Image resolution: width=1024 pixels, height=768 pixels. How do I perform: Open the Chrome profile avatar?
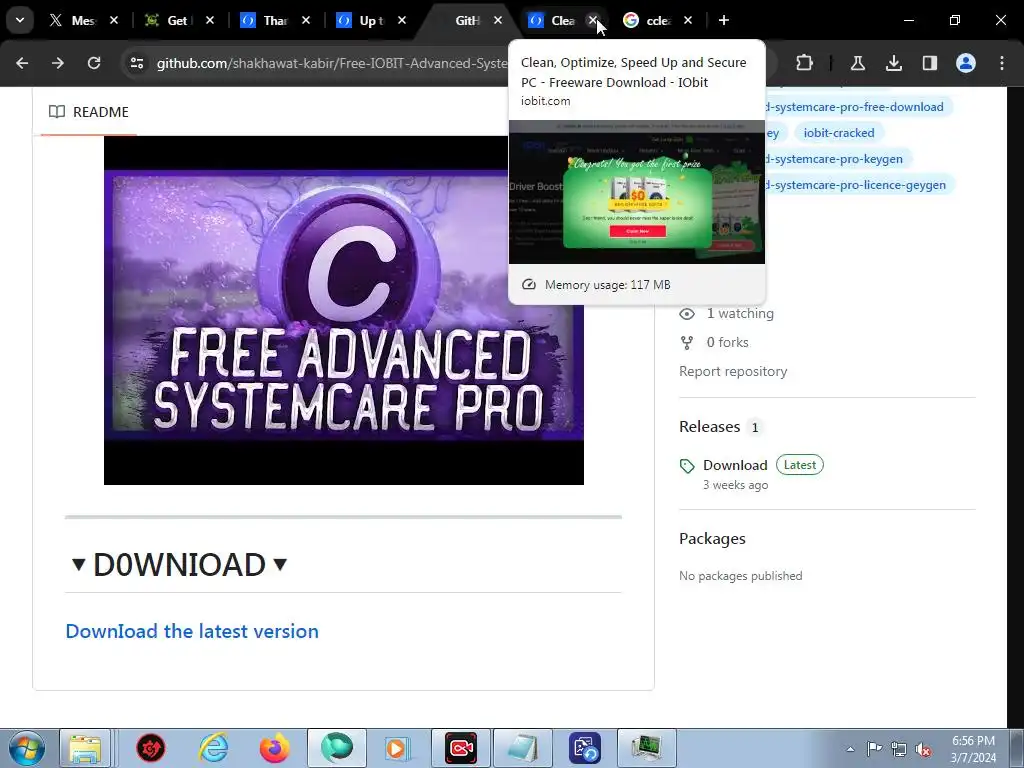(966, 63)
